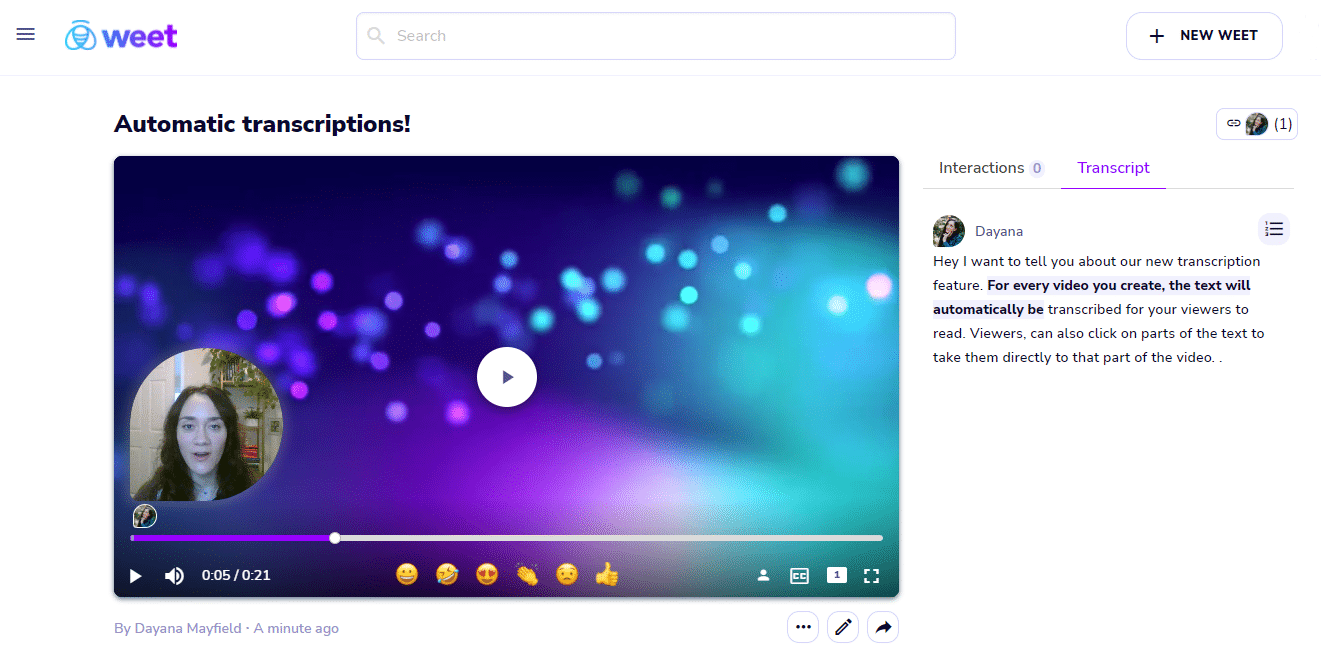Enter fullscreen mode
Screen dimensions: 1321x647
(x=871, y=576)
